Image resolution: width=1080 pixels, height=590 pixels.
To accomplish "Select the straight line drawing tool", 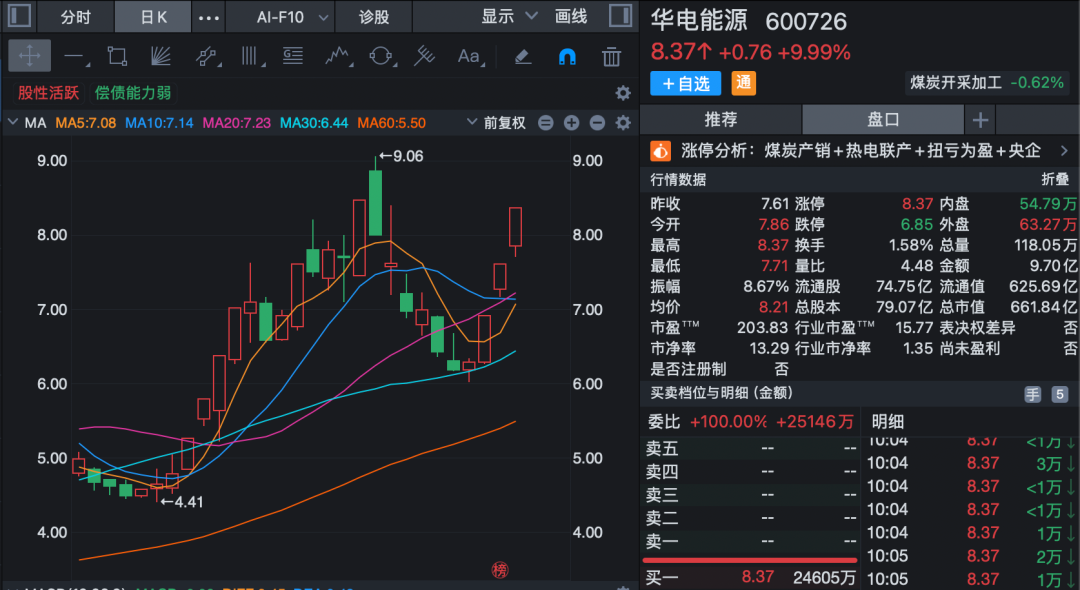I will coord(75,56).
